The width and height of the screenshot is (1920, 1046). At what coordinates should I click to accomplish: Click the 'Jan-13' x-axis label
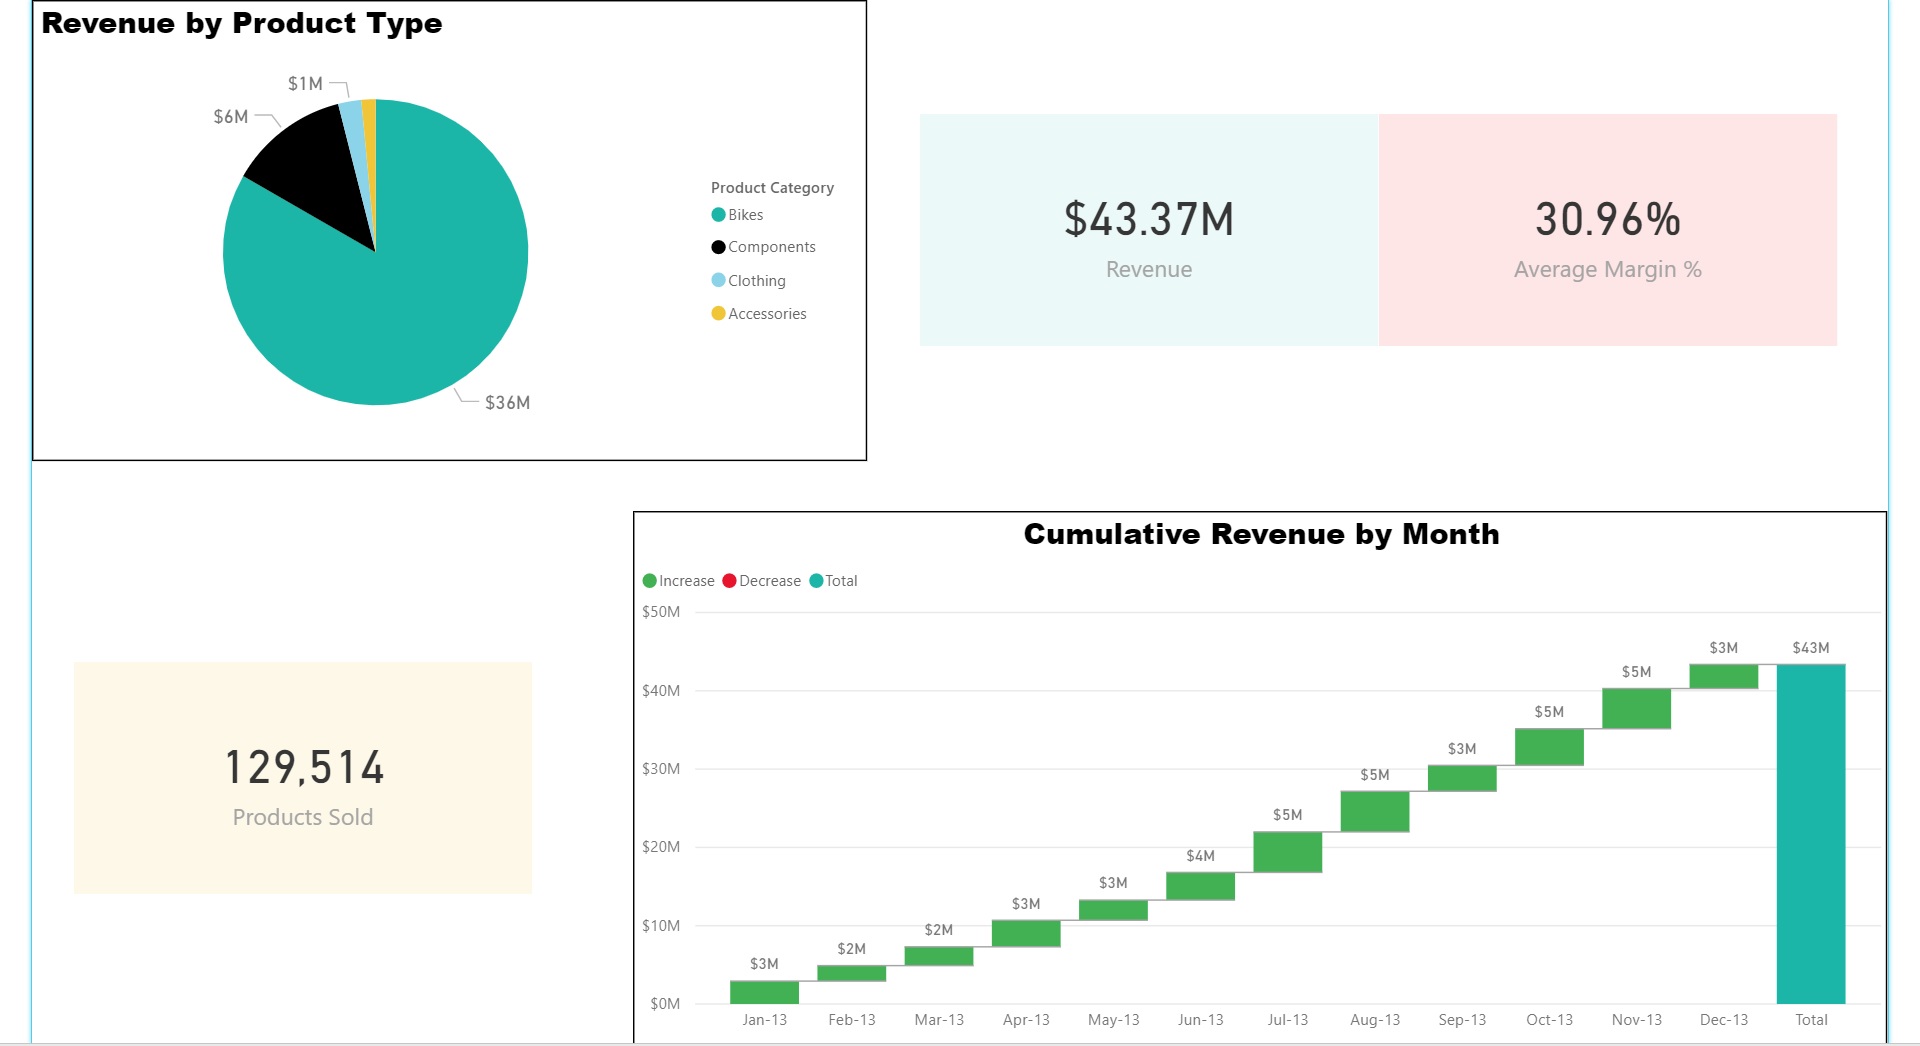click(765, 1020)
